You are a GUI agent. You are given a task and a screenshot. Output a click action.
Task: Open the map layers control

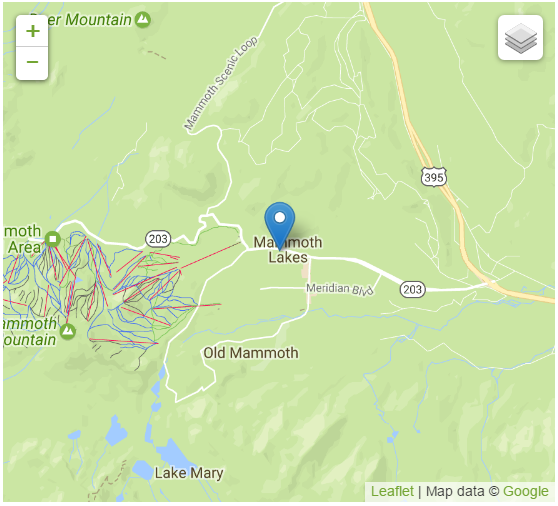(x=520, y=38)
